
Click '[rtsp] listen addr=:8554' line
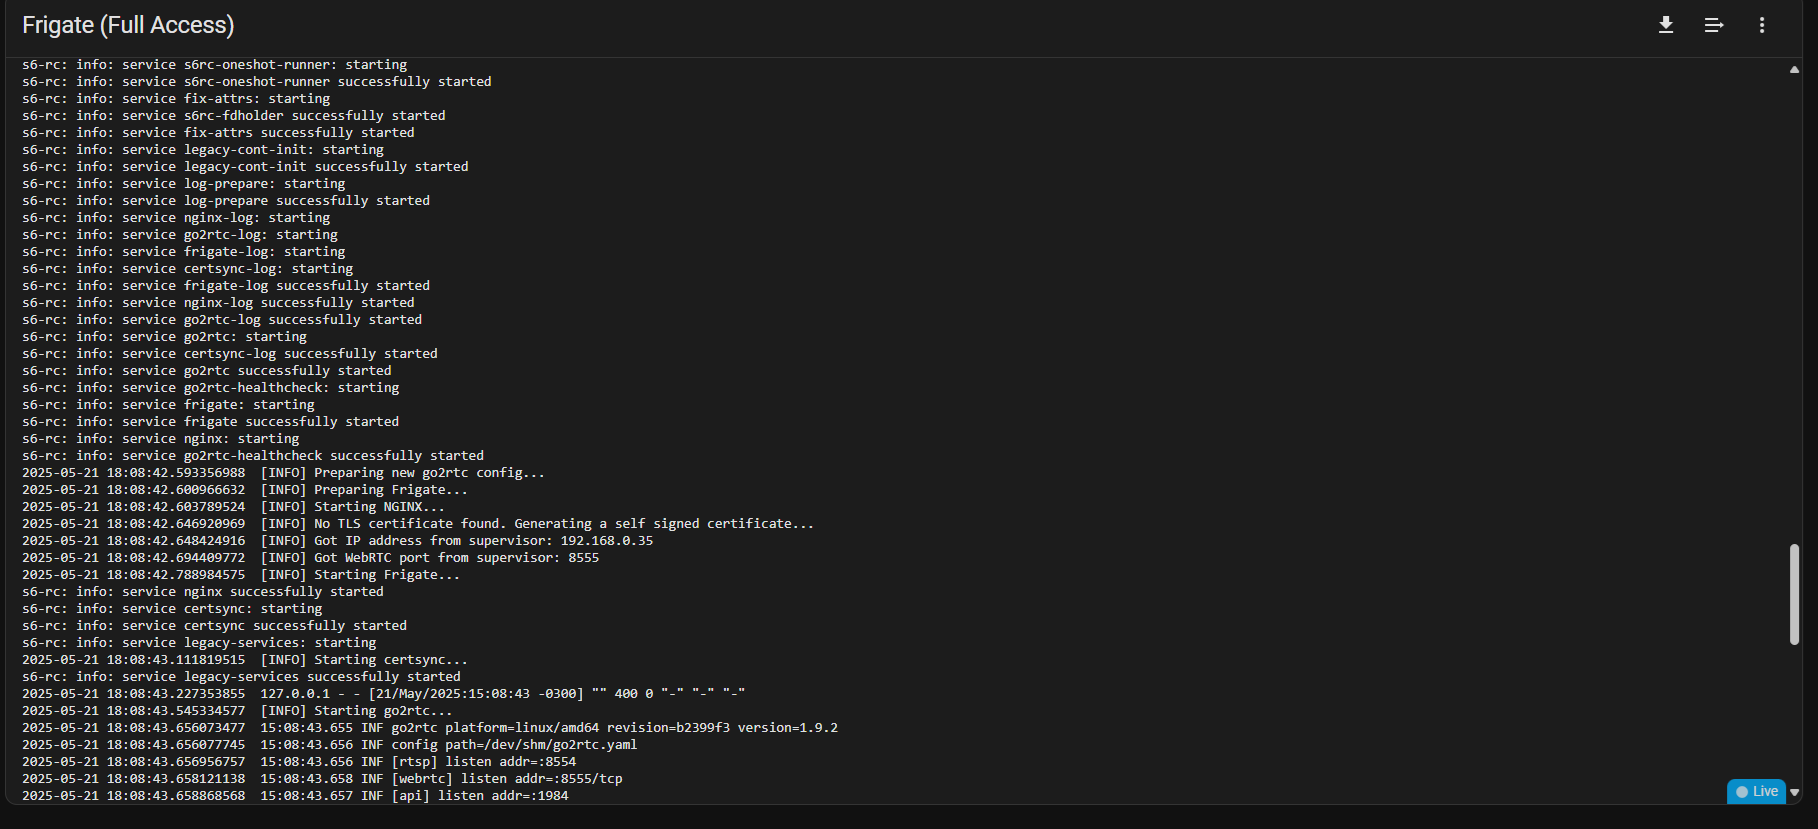tap(299, 762)
